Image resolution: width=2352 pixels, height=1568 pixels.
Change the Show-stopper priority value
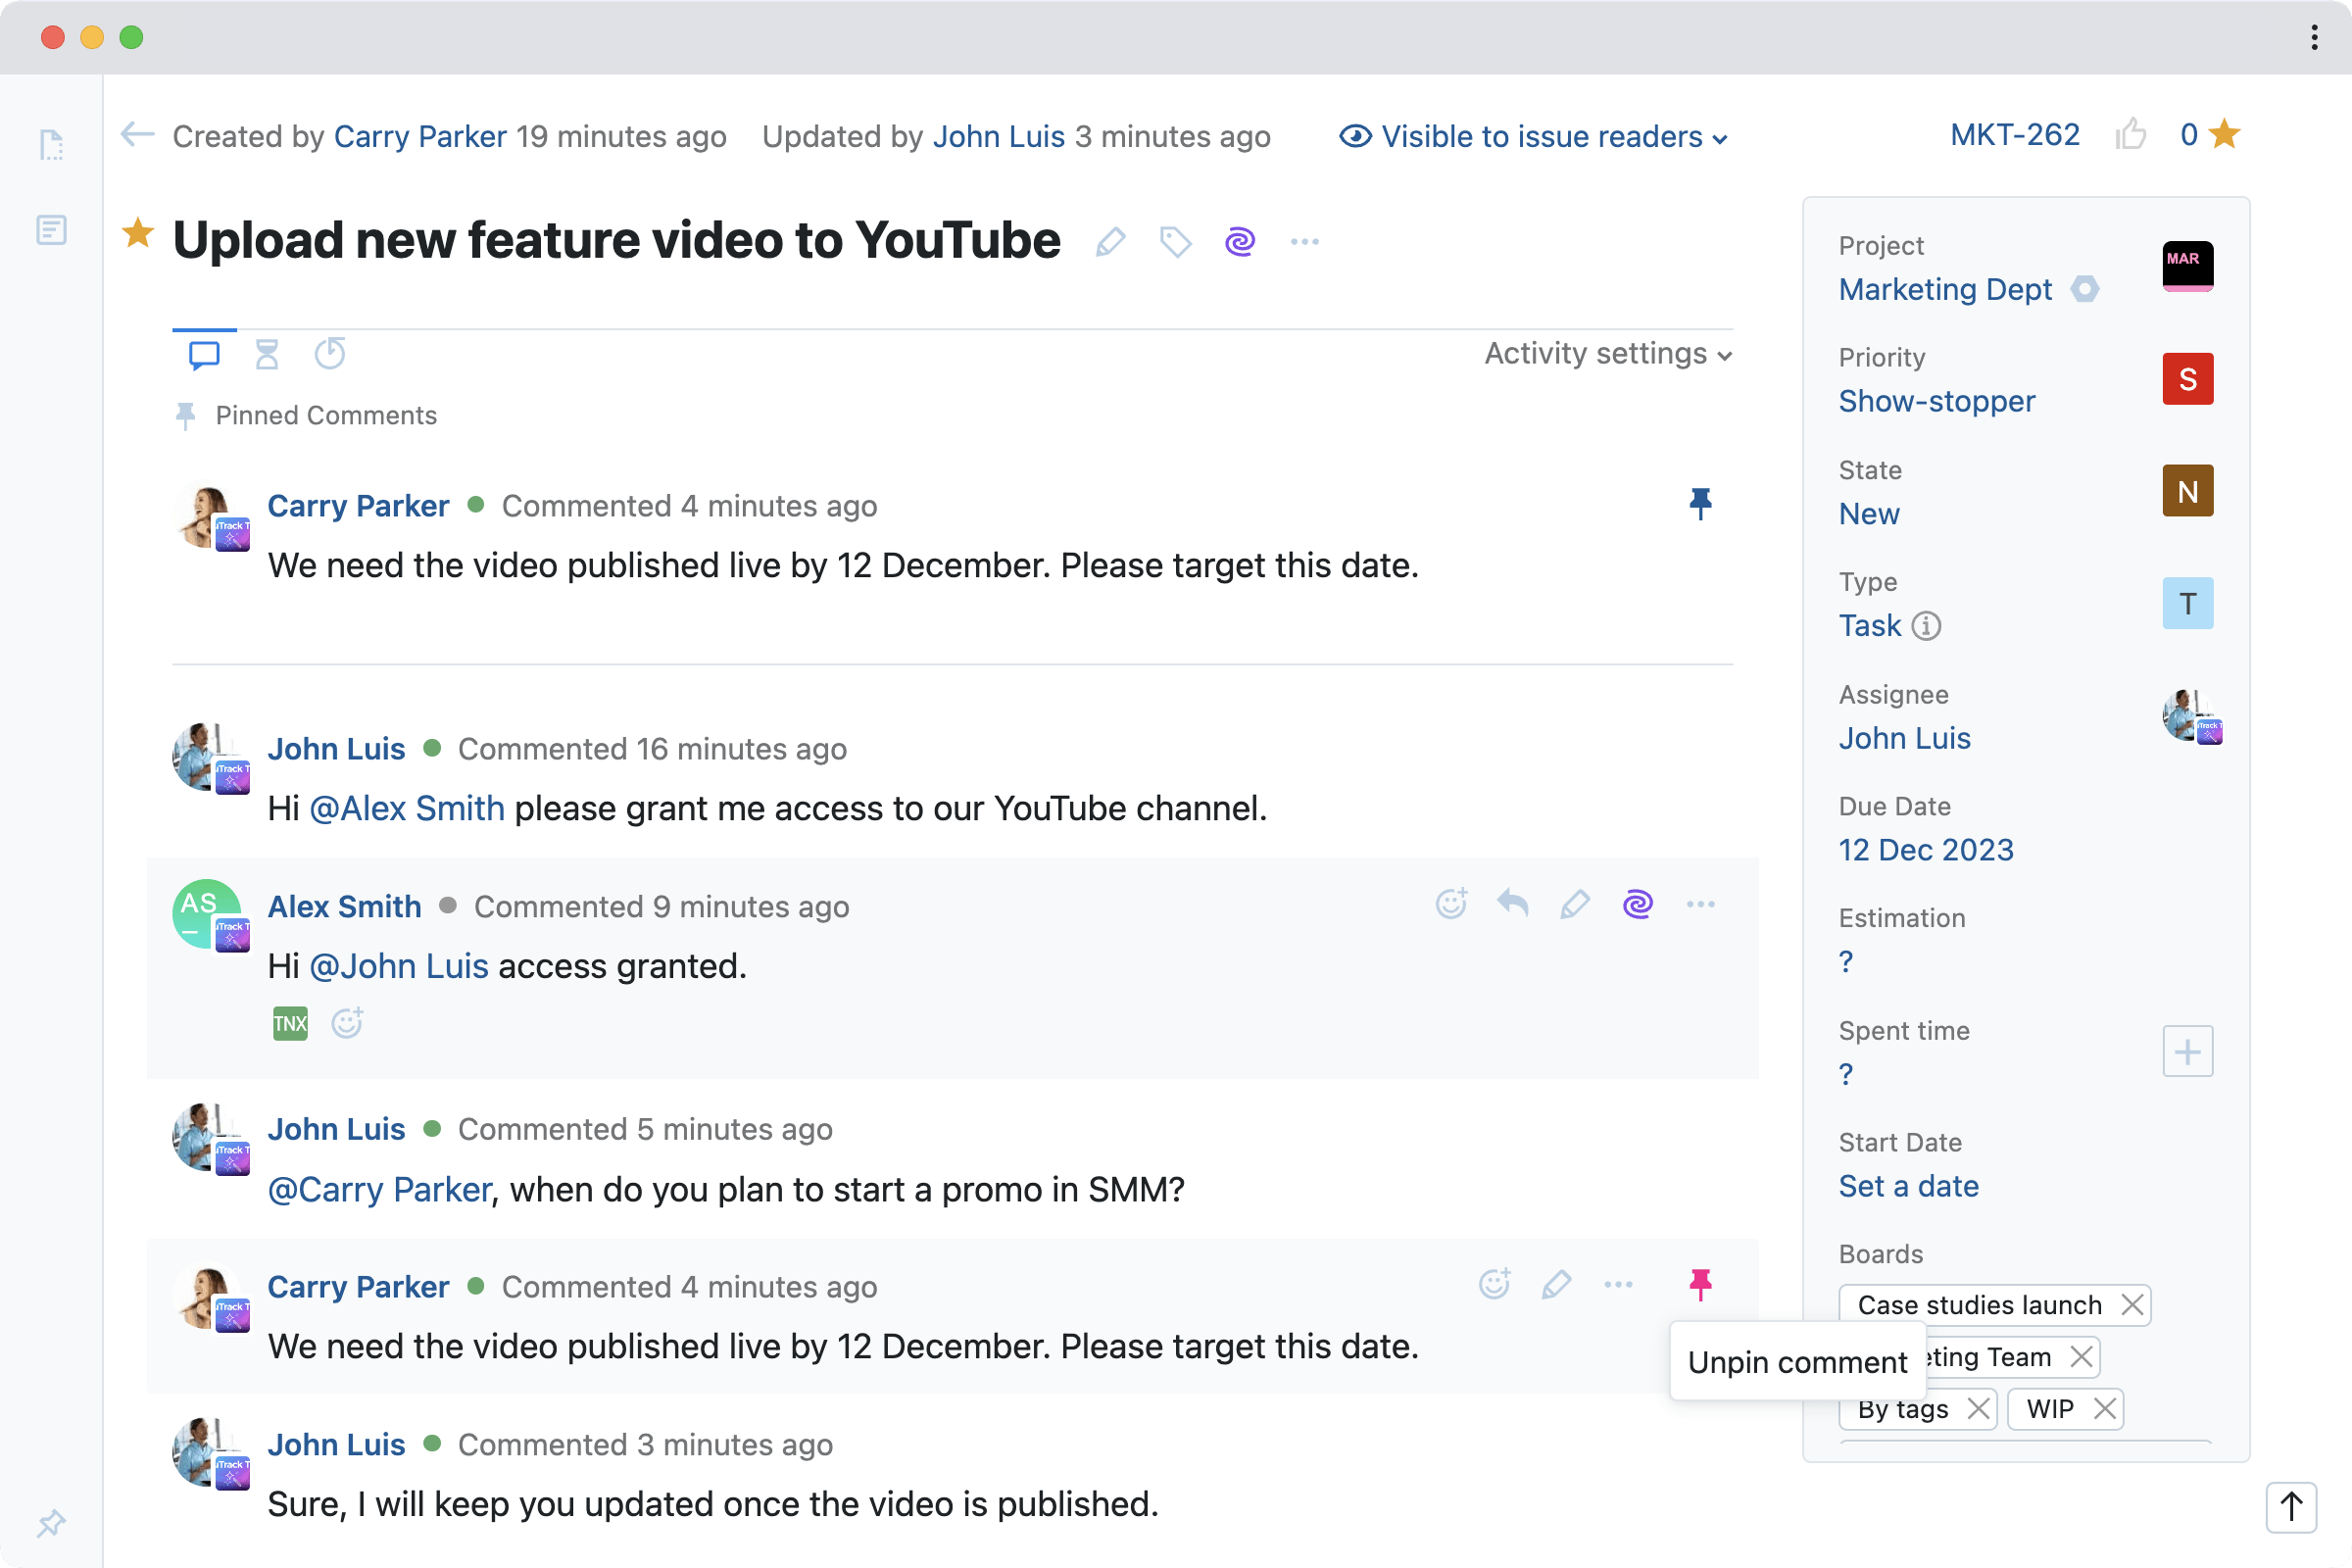1937,401
